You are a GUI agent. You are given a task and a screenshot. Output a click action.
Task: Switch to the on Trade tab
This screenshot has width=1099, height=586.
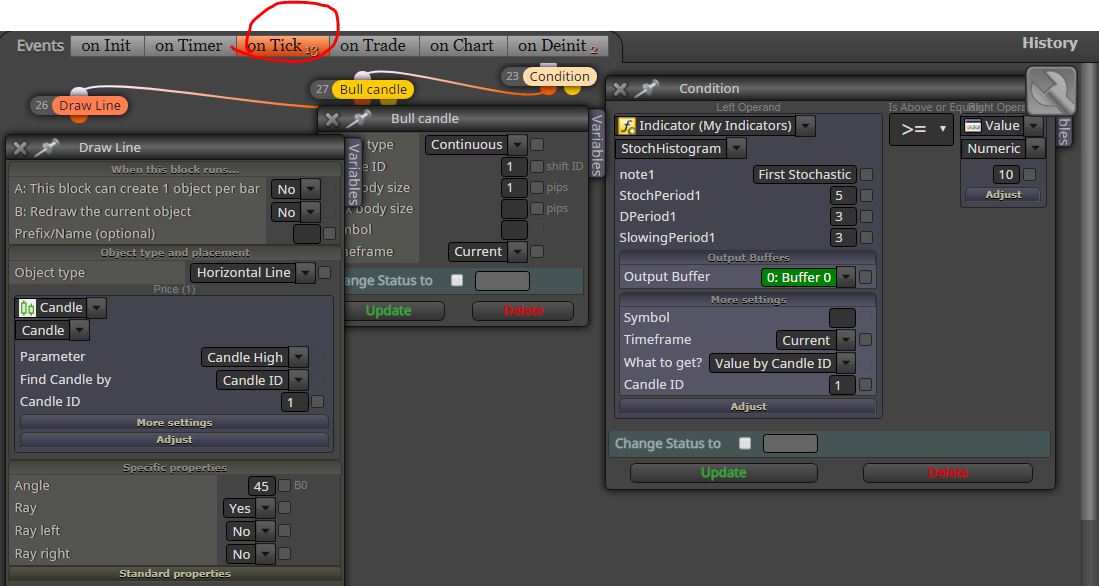pyautogui.click(x=373, y=46)
